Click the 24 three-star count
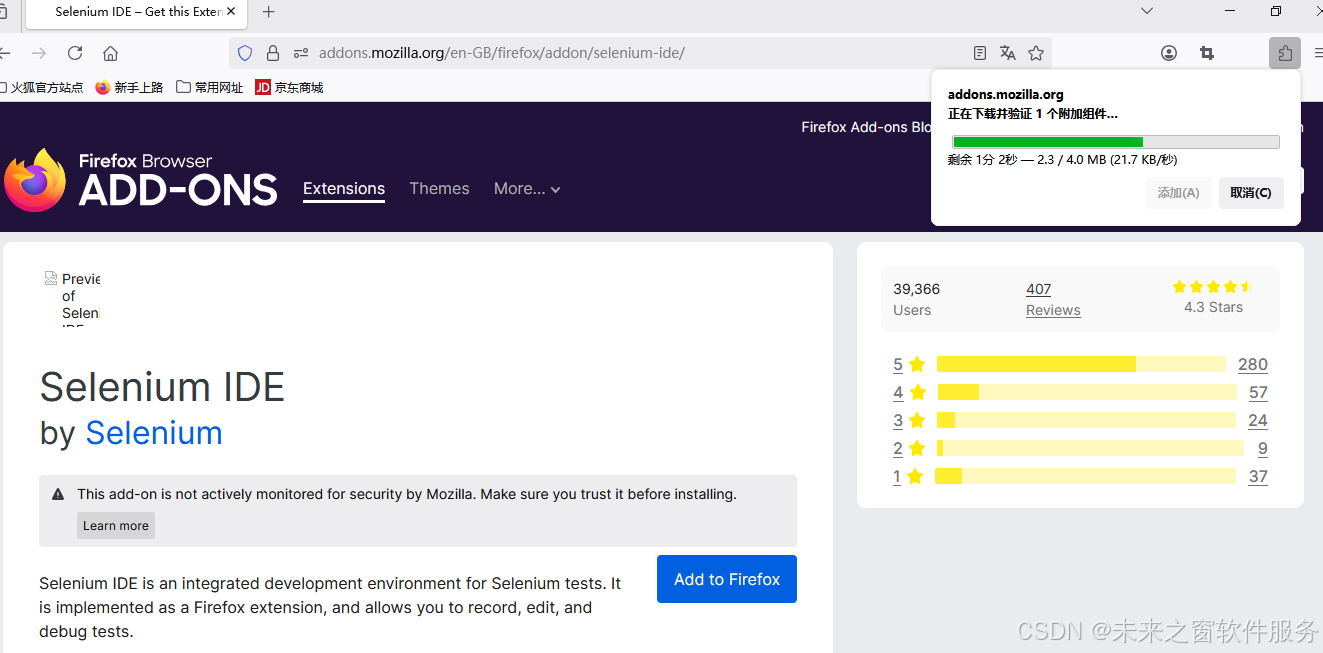1323x653 pixels. (1258, 420)
